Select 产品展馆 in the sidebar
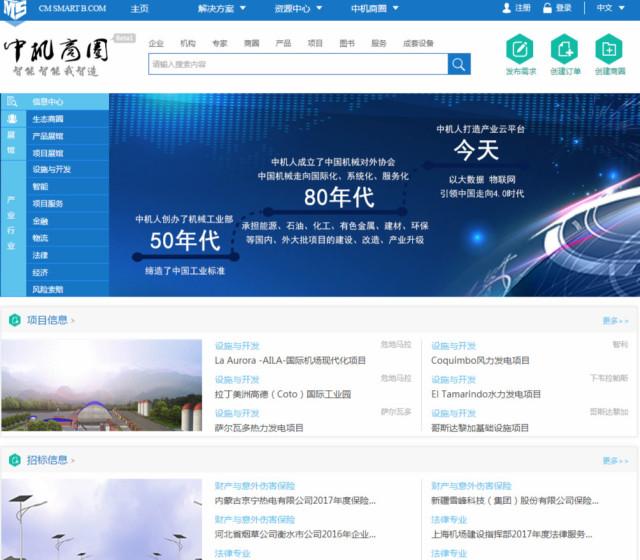 pos(48,136)
